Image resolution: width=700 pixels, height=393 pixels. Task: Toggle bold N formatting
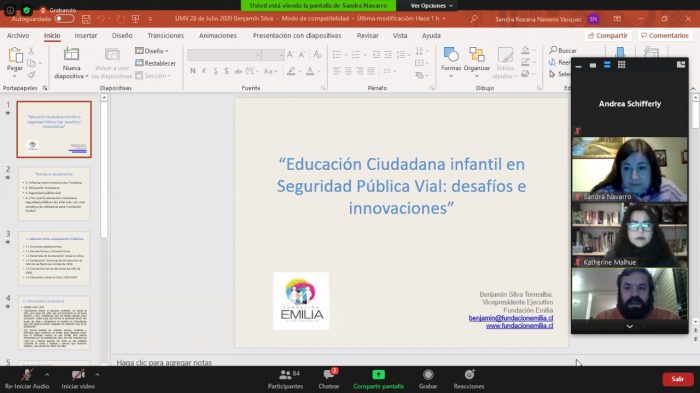pyautogui.click(x=193, y=71)
